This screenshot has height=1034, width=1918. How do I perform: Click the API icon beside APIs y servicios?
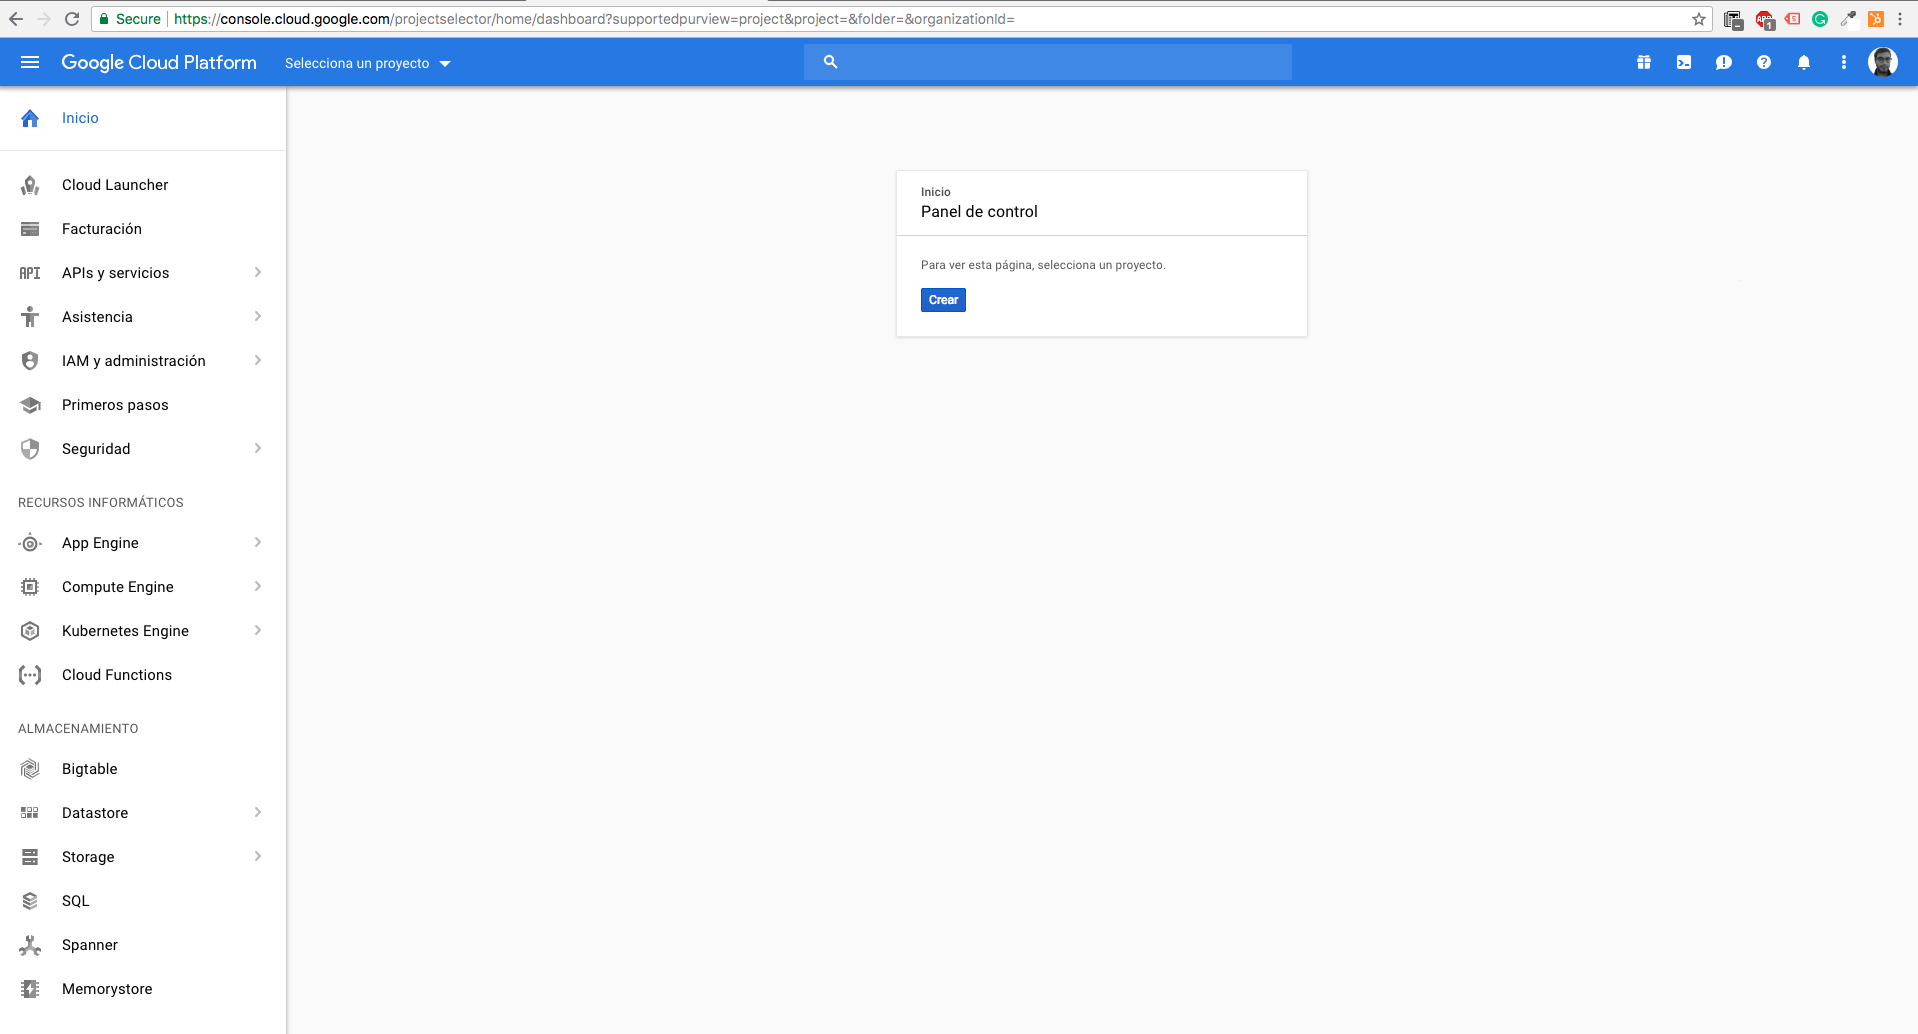30,273
